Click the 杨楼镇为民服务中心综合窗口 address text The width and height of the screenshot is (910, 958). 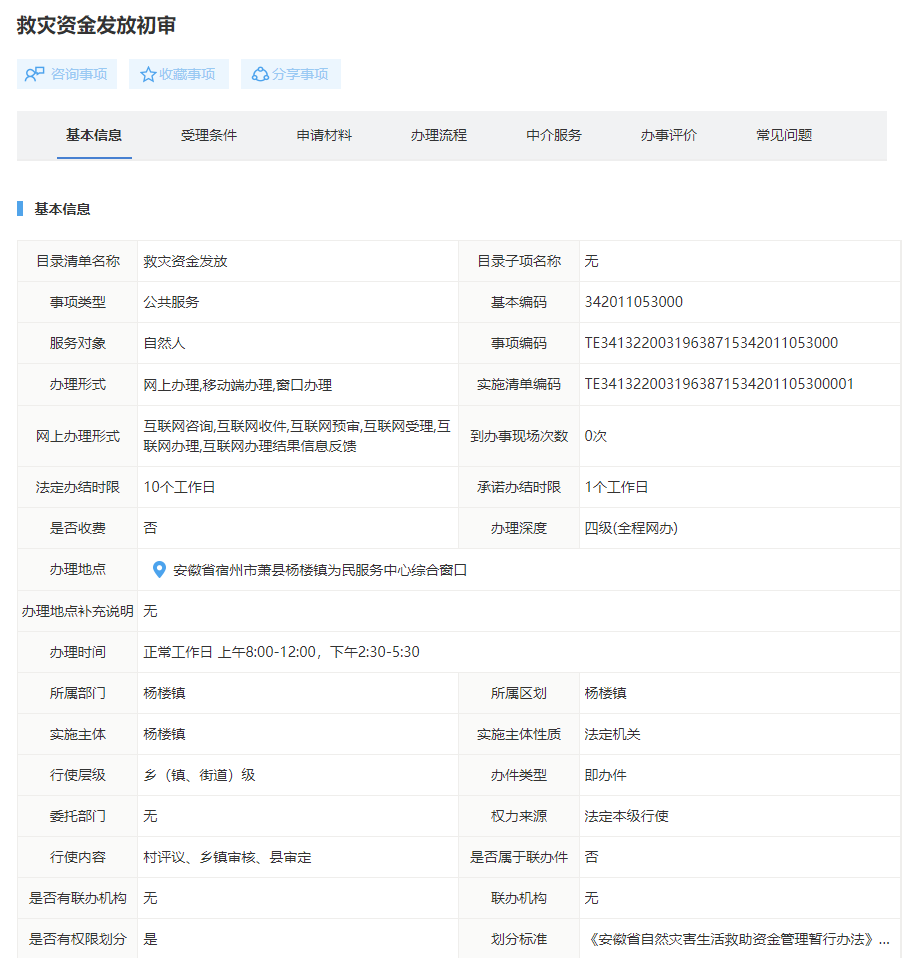coord(320,570)
